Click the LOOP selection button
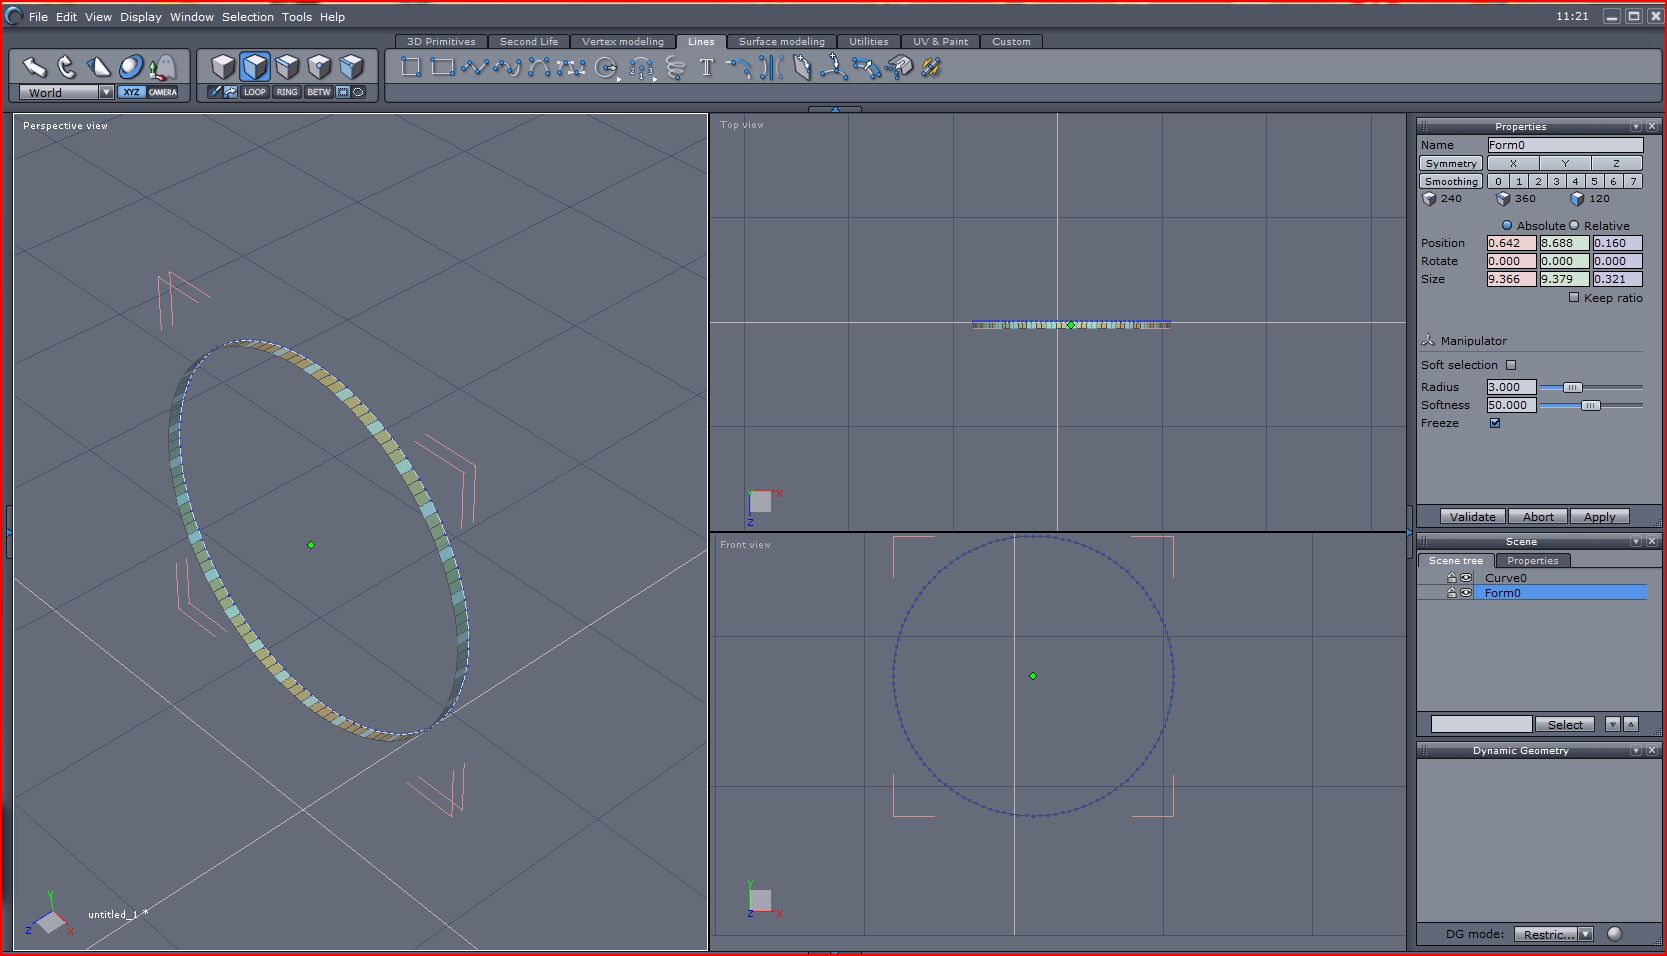The width and height of the screenshot is (1667, 956). (255, 92)
